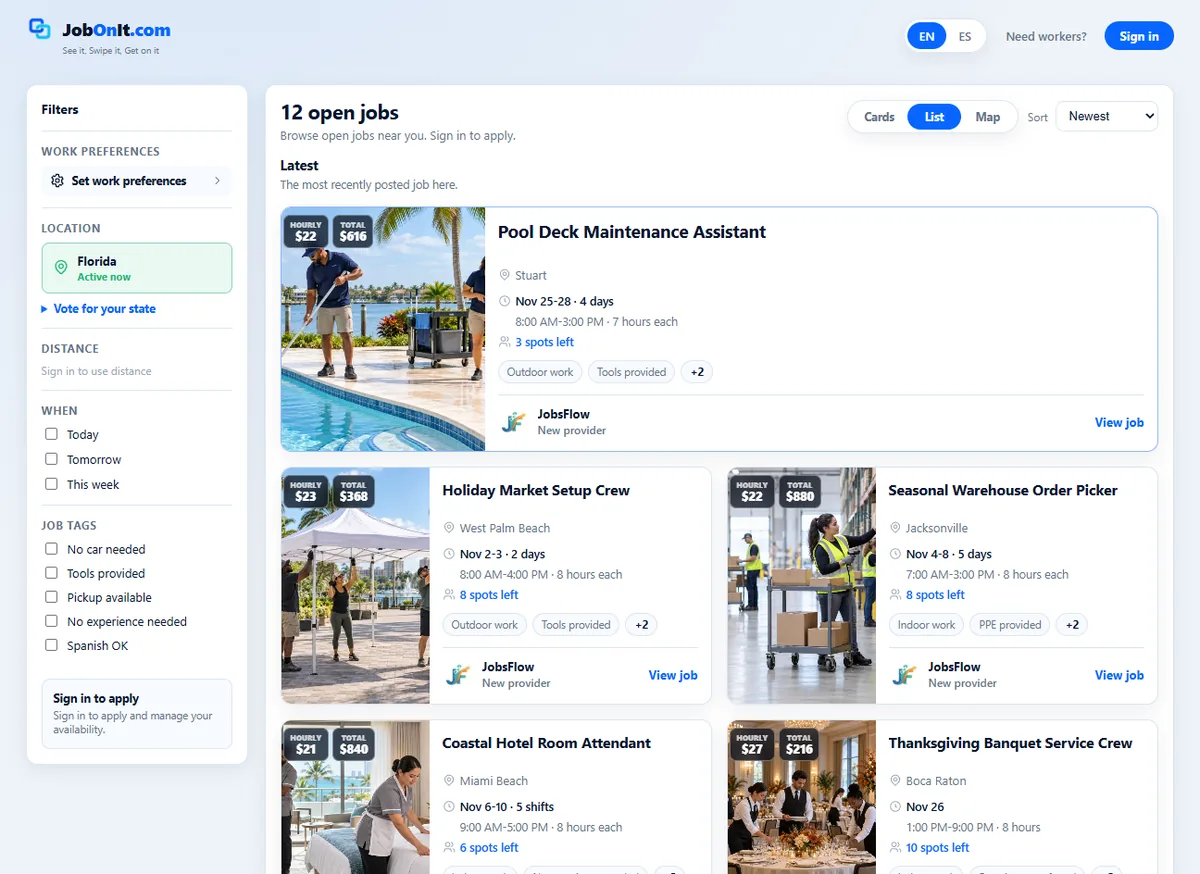Switch to List view
Image resolution: width=1200 pixels, height=874 pixels.
coord(934,117)
